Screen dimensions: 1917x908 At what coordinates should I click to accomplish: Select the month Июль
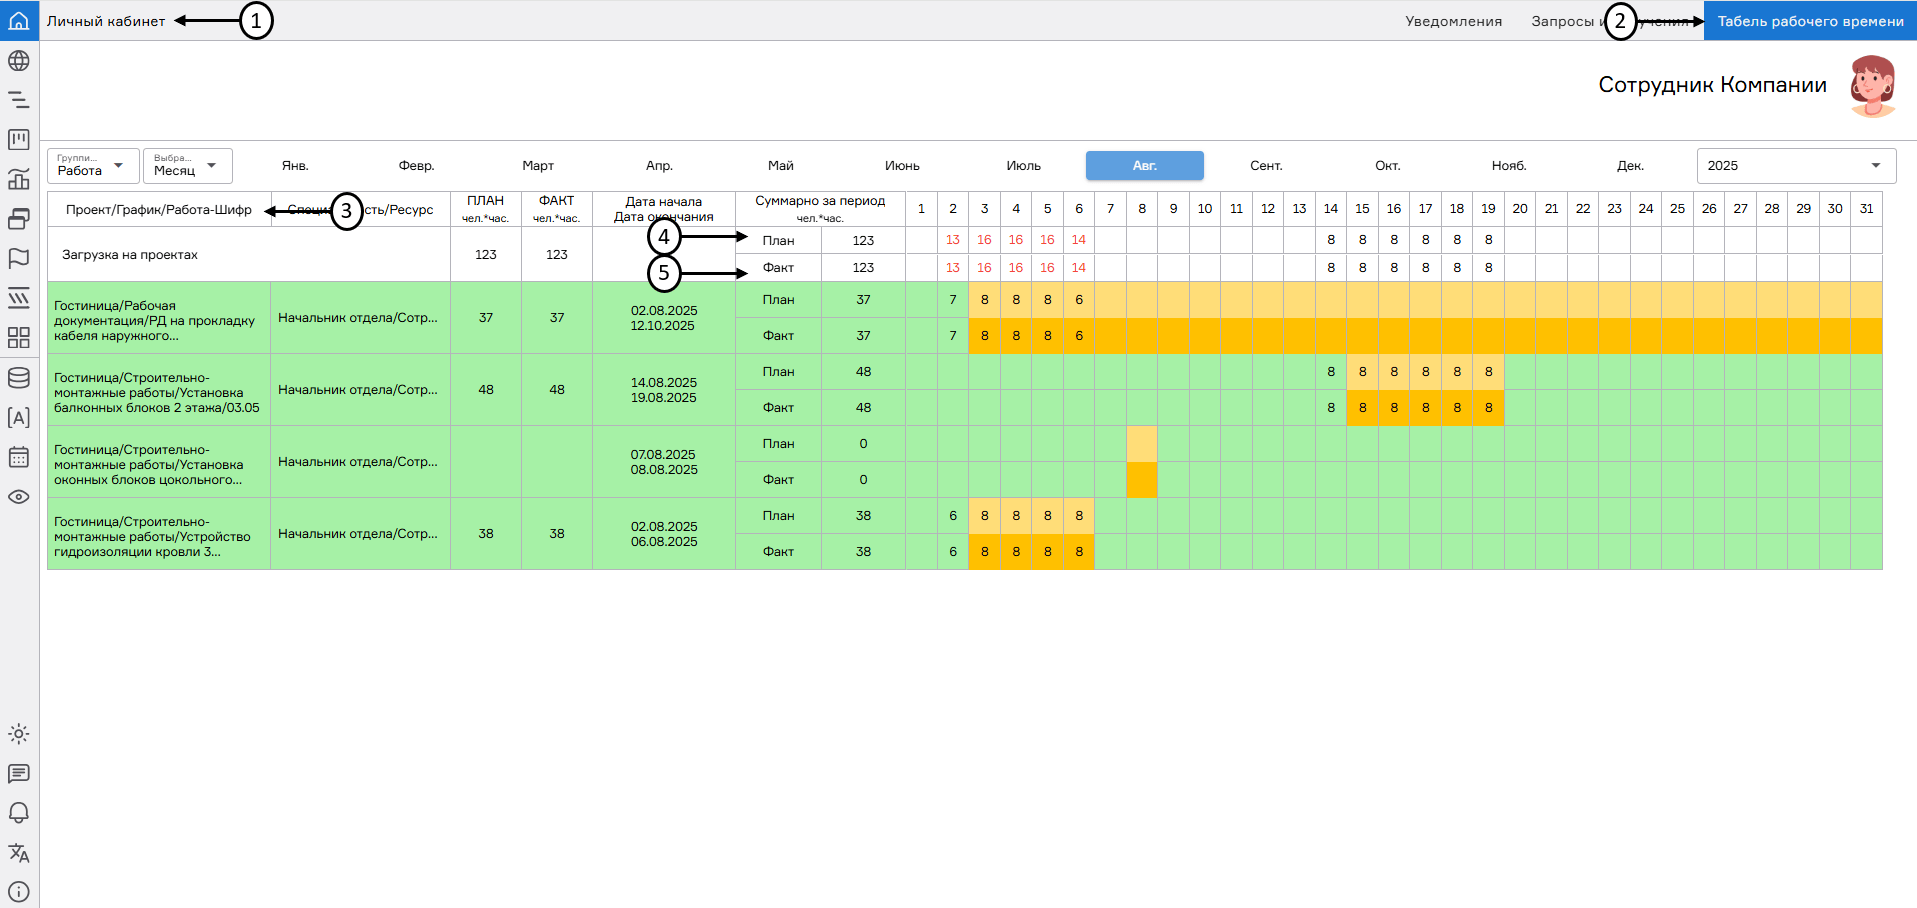1023,166
